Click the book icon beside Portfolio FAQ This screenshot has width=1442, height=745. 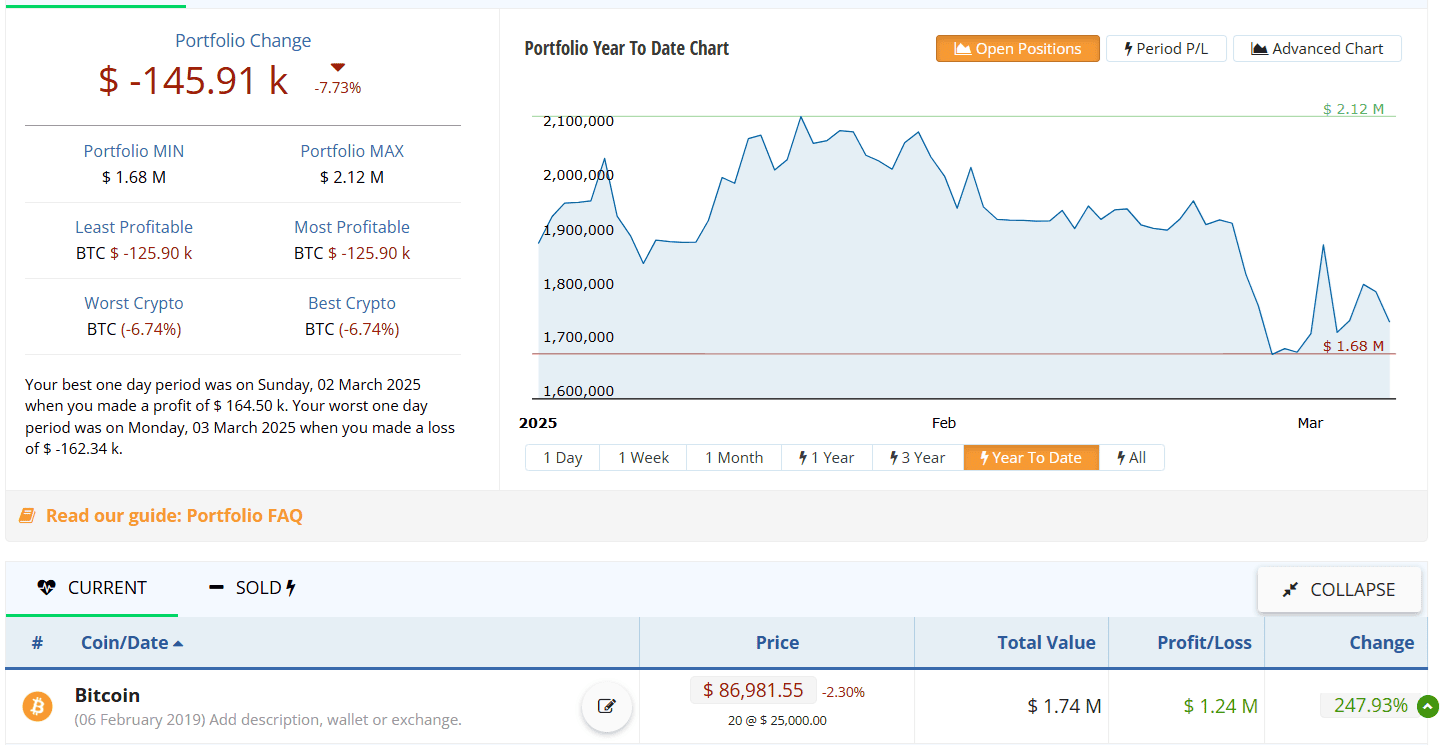click(x=27, y=516)
